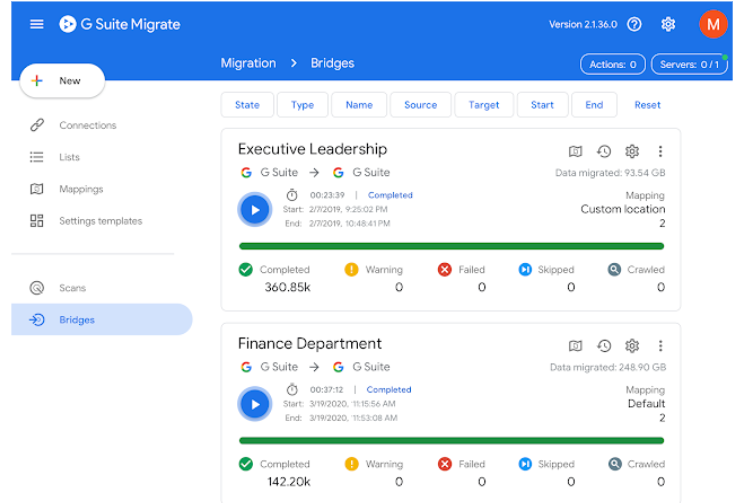Click Completed status of Finance Department
The width and height of the screenshot is (737, 503).
(x=389, y=390)
